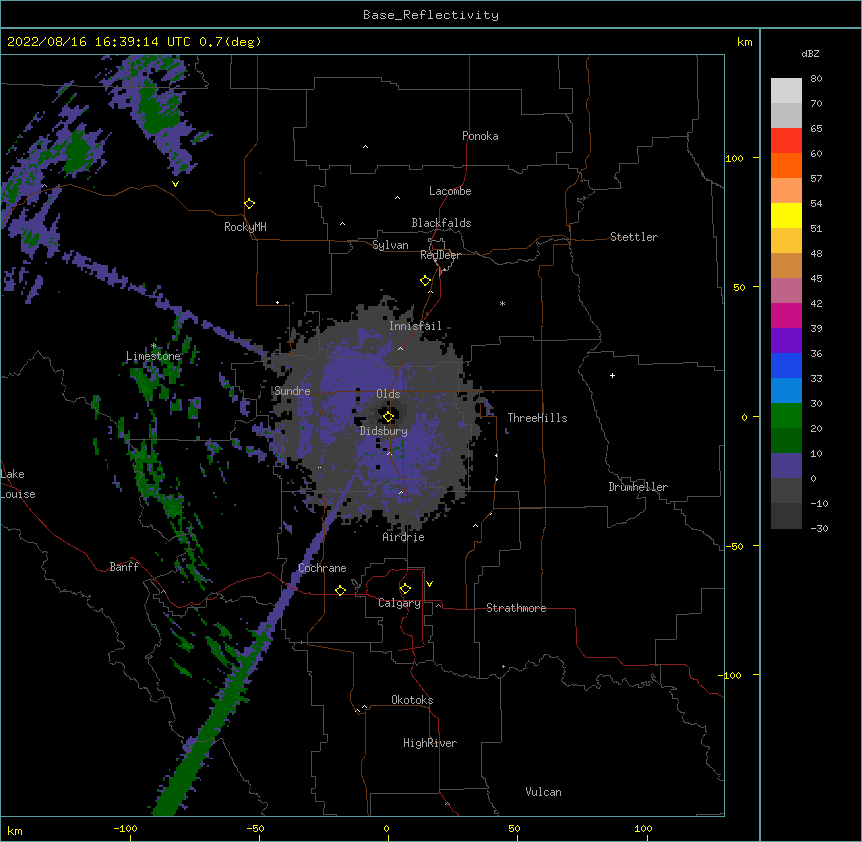The image size is (862, 842).
Task: Click the Cochrane town label
Action: [322, 568]
